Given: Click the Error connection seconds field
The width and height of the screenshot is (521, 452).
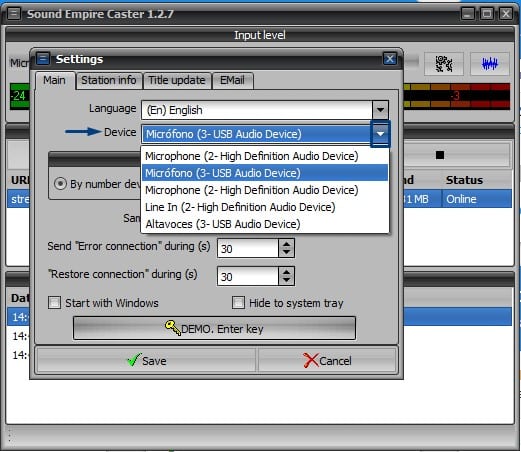Looking at the screenshot, I should [x=248, y=248].
